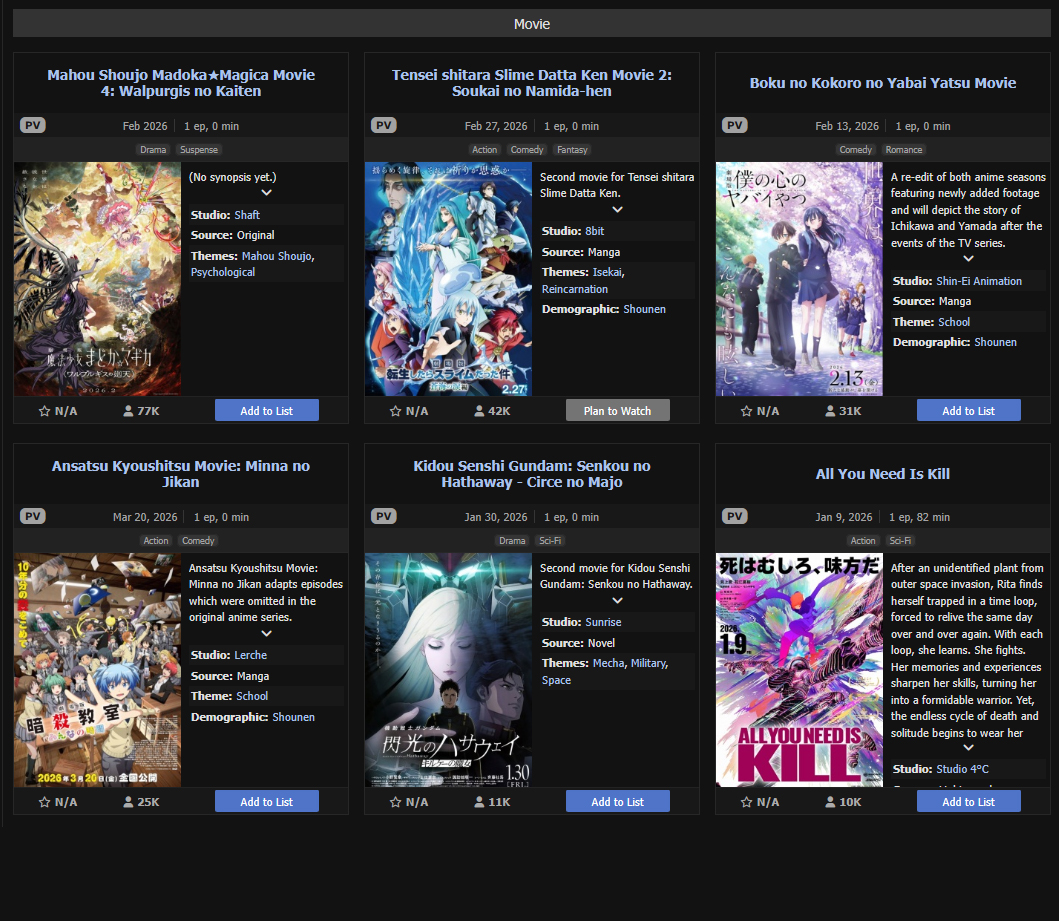
Task: Select the Suspense genre tag on Madoka card
Action: click(x=198, y=150)
